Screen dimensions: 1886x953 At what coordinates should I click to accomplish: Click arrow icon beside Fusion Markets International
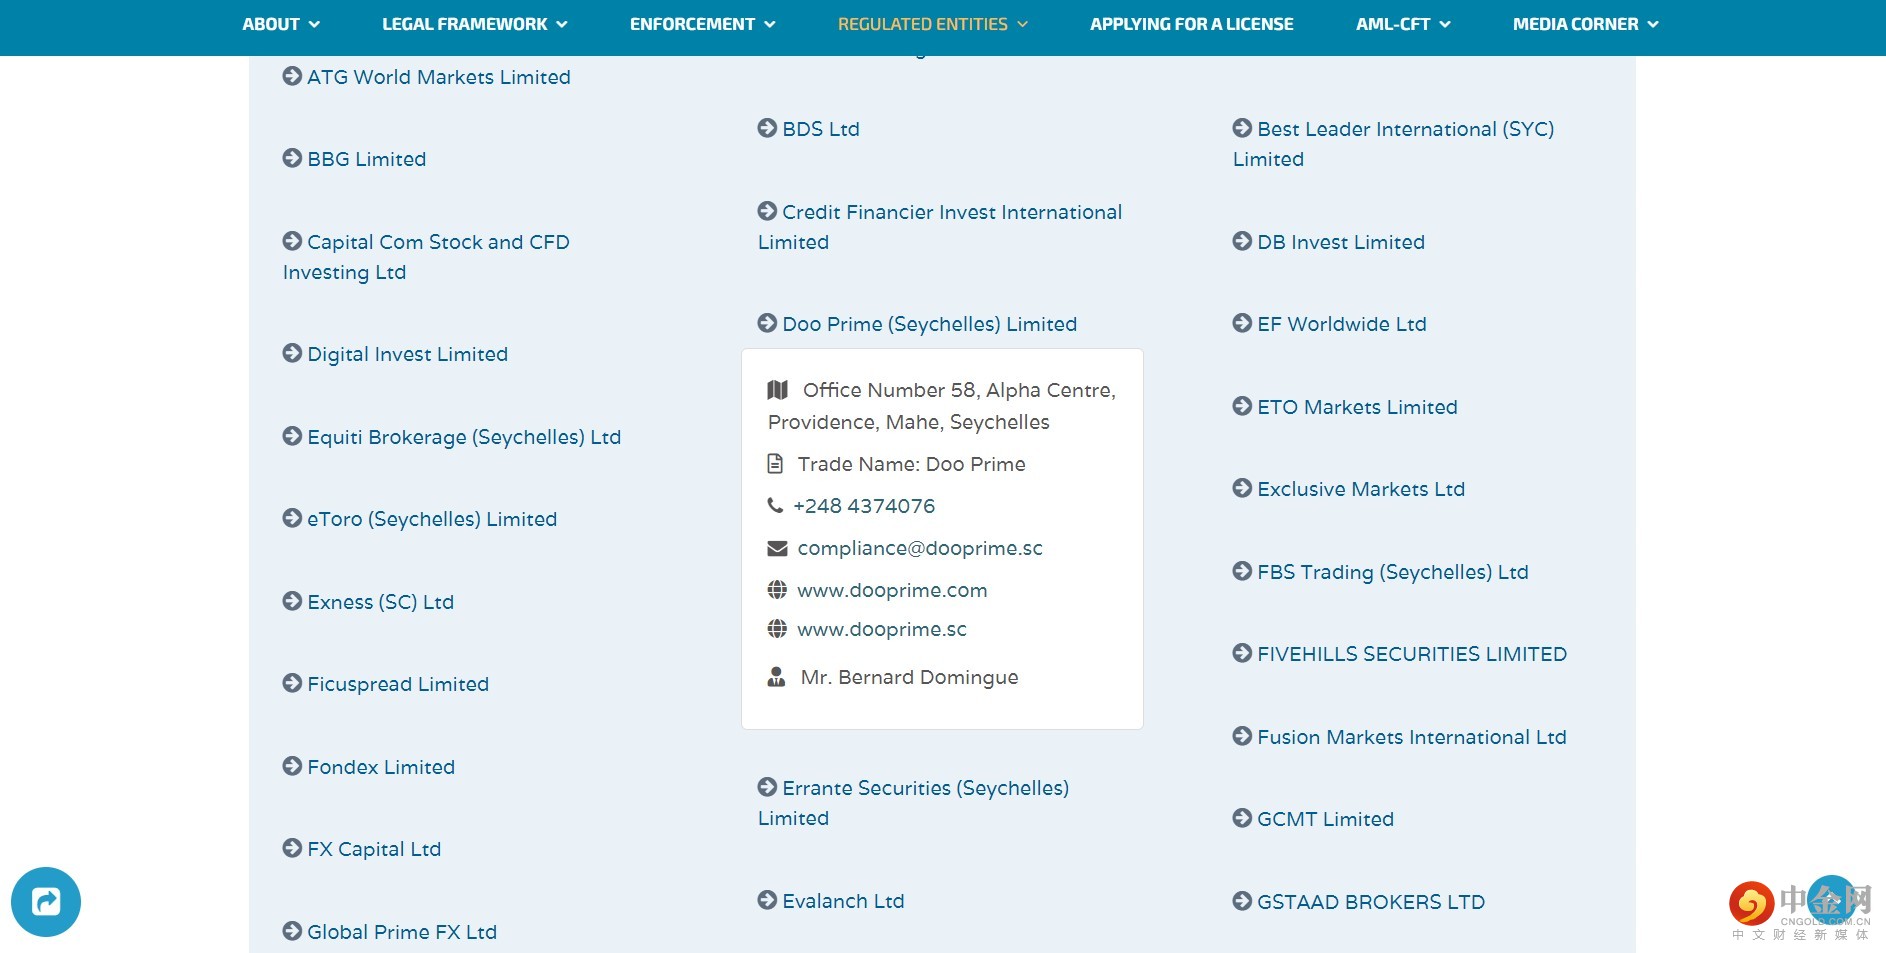tap(1242, 736)
